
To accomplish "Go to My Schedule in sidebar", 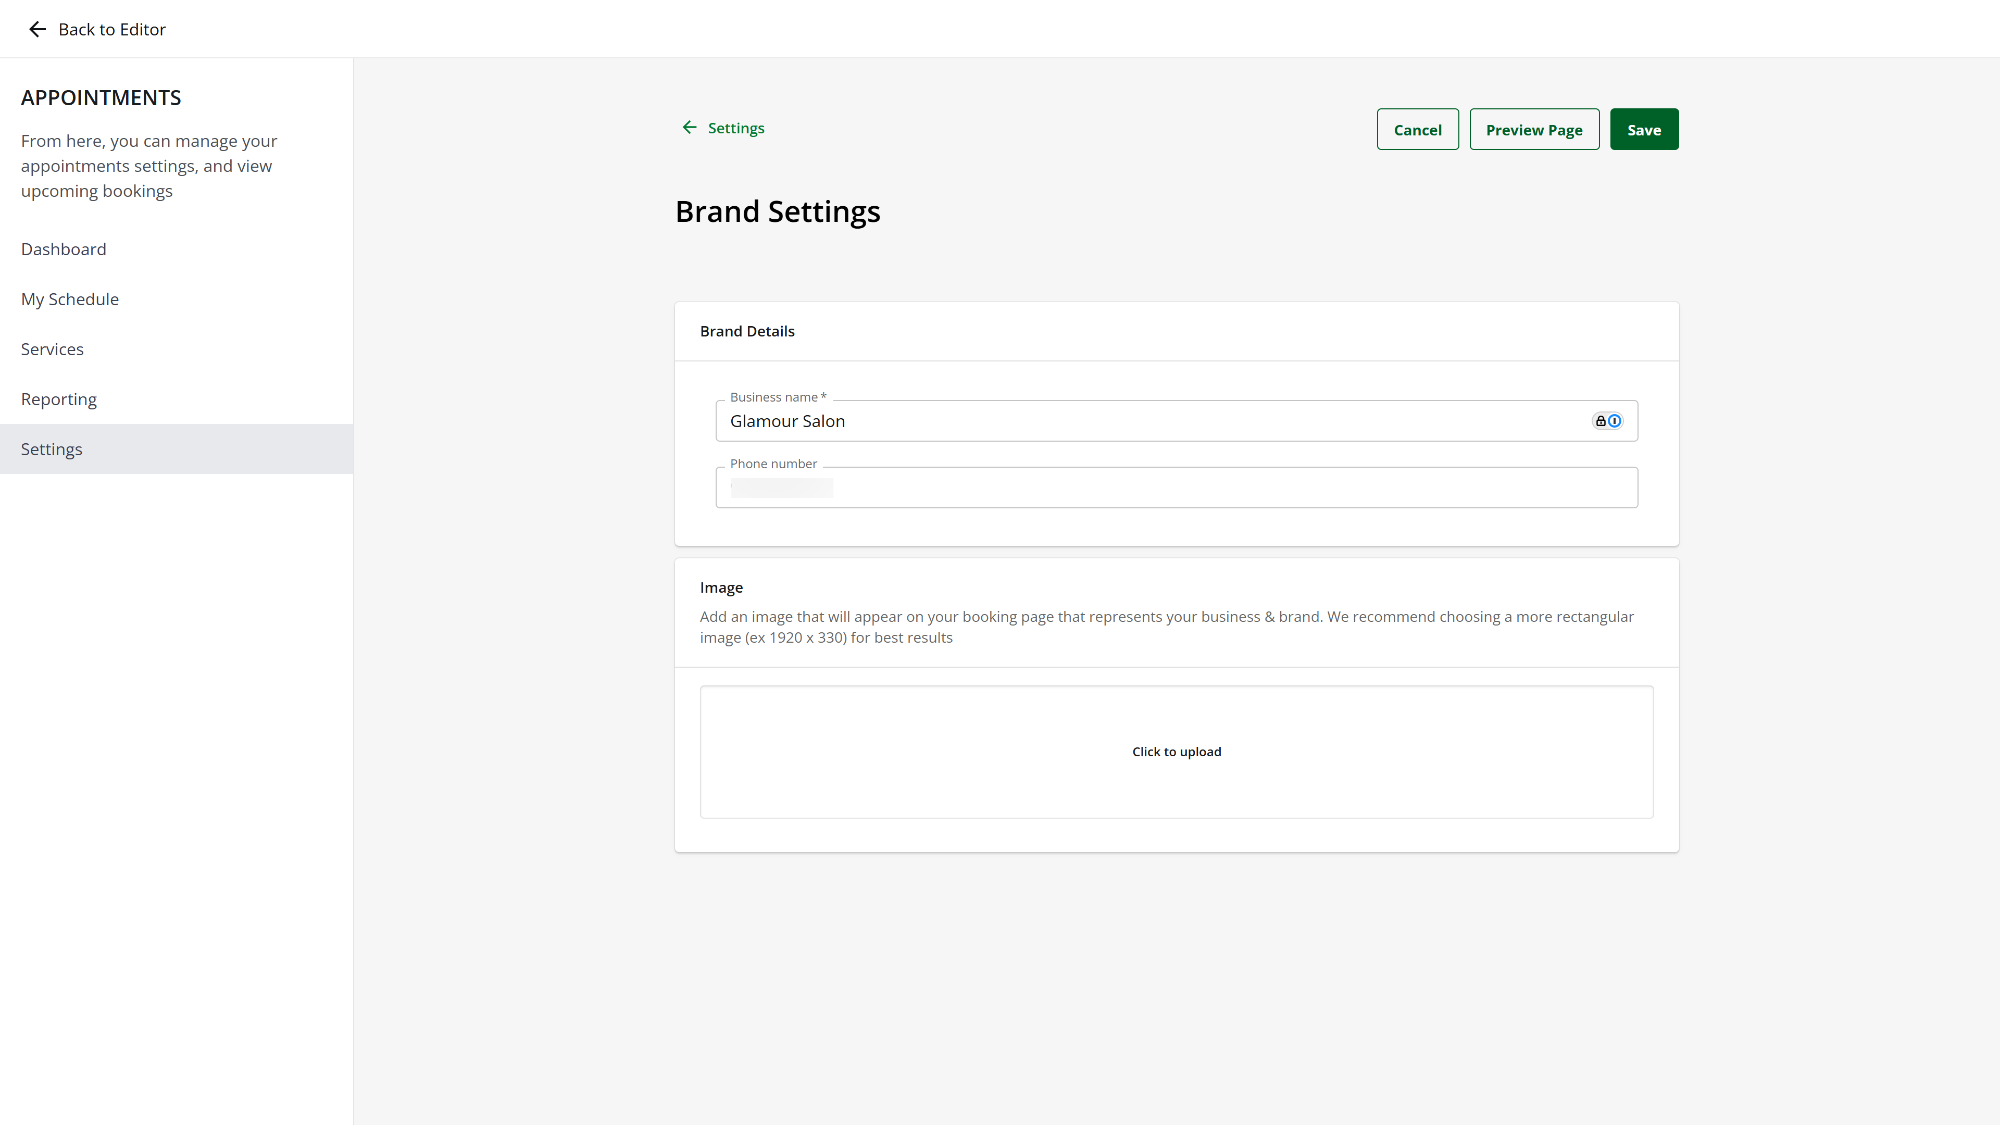I will tap(70, 299).
